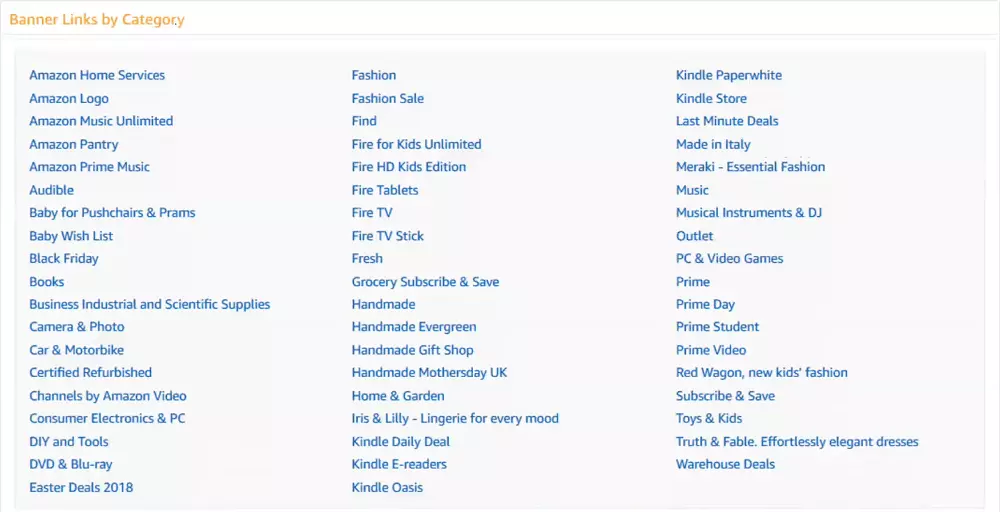Open Certified Refurbished banner links
The height and width of the screenshot is (512, 1000).
[x=91, y=372]
